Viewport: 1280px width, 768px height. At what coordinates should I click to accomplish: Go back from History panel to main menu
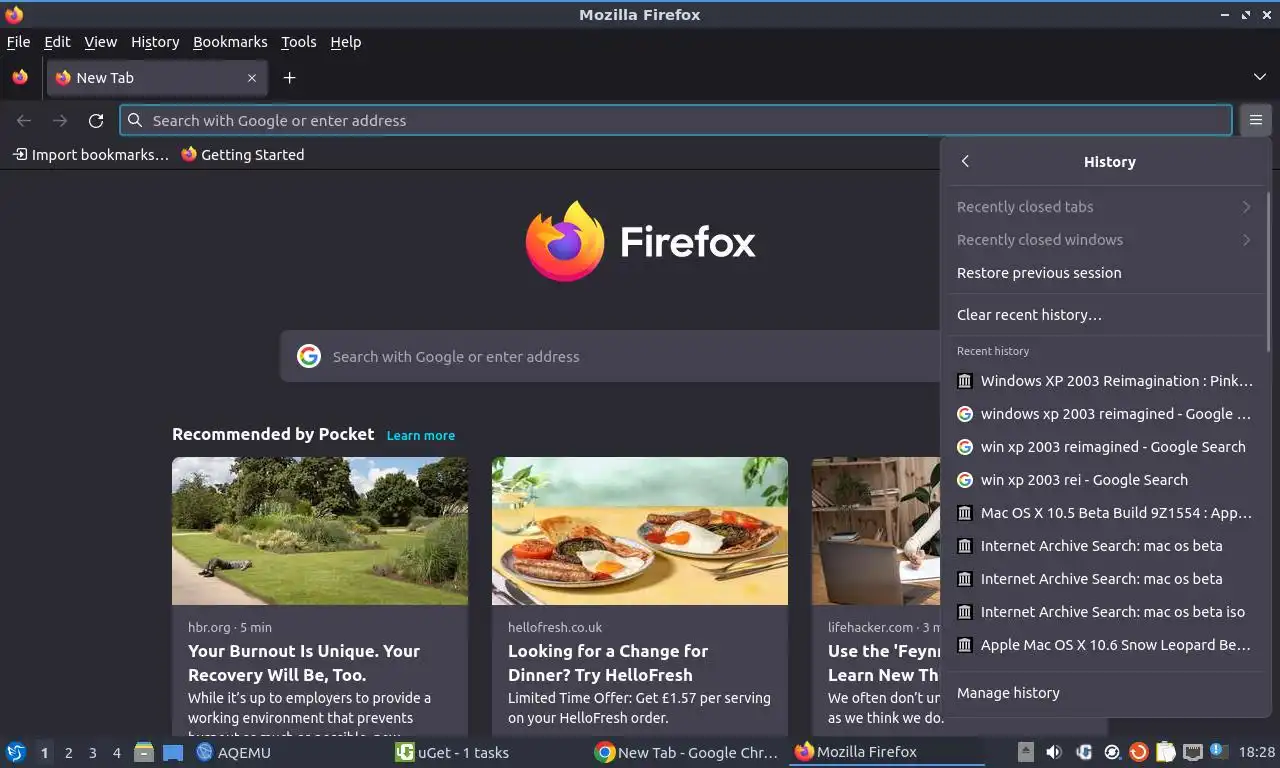965,161
